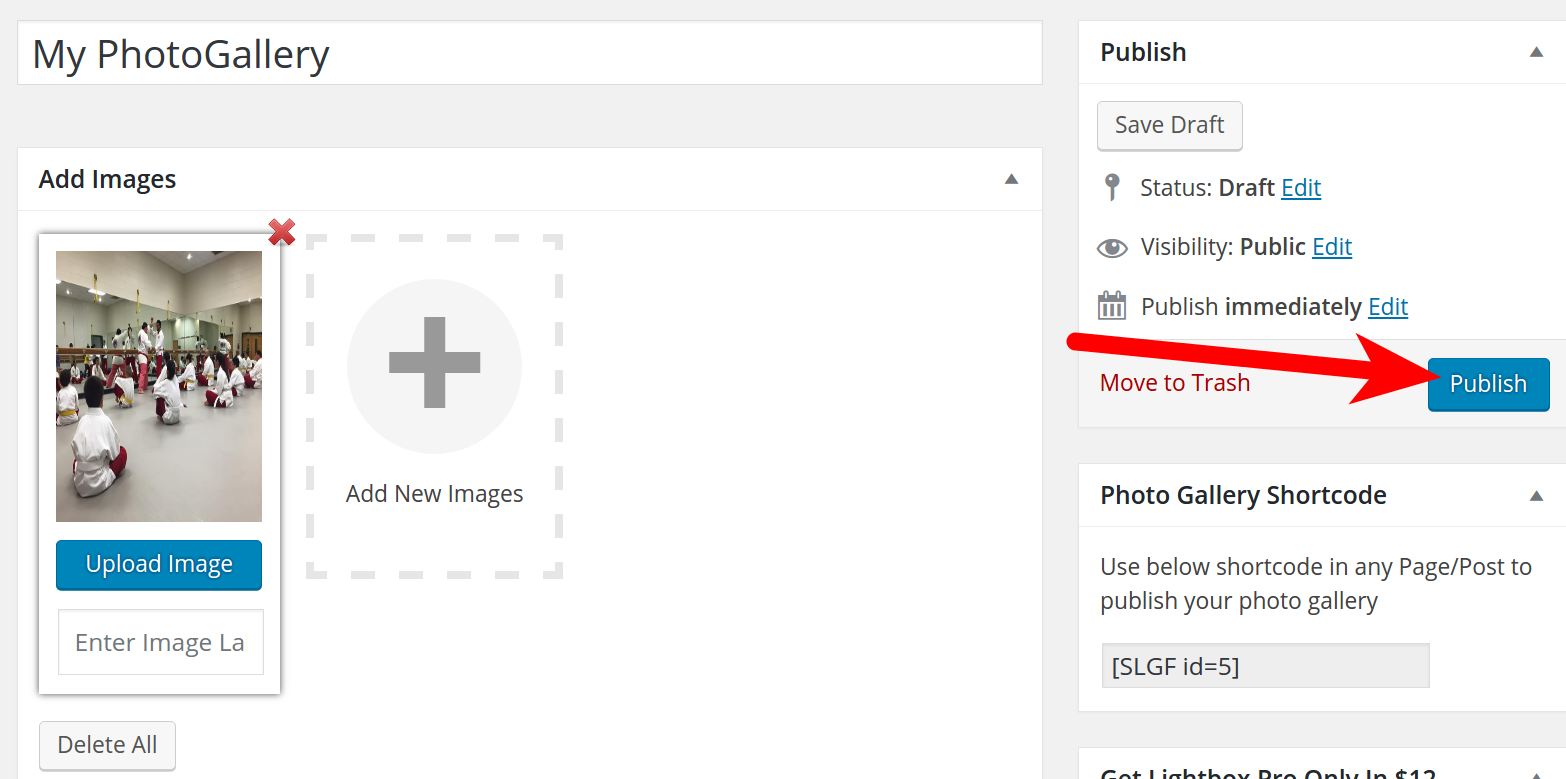Screen dimensions: 1566x779
Task: Edit the publish immediately schedule
Action: click(x=1388, y=307)
